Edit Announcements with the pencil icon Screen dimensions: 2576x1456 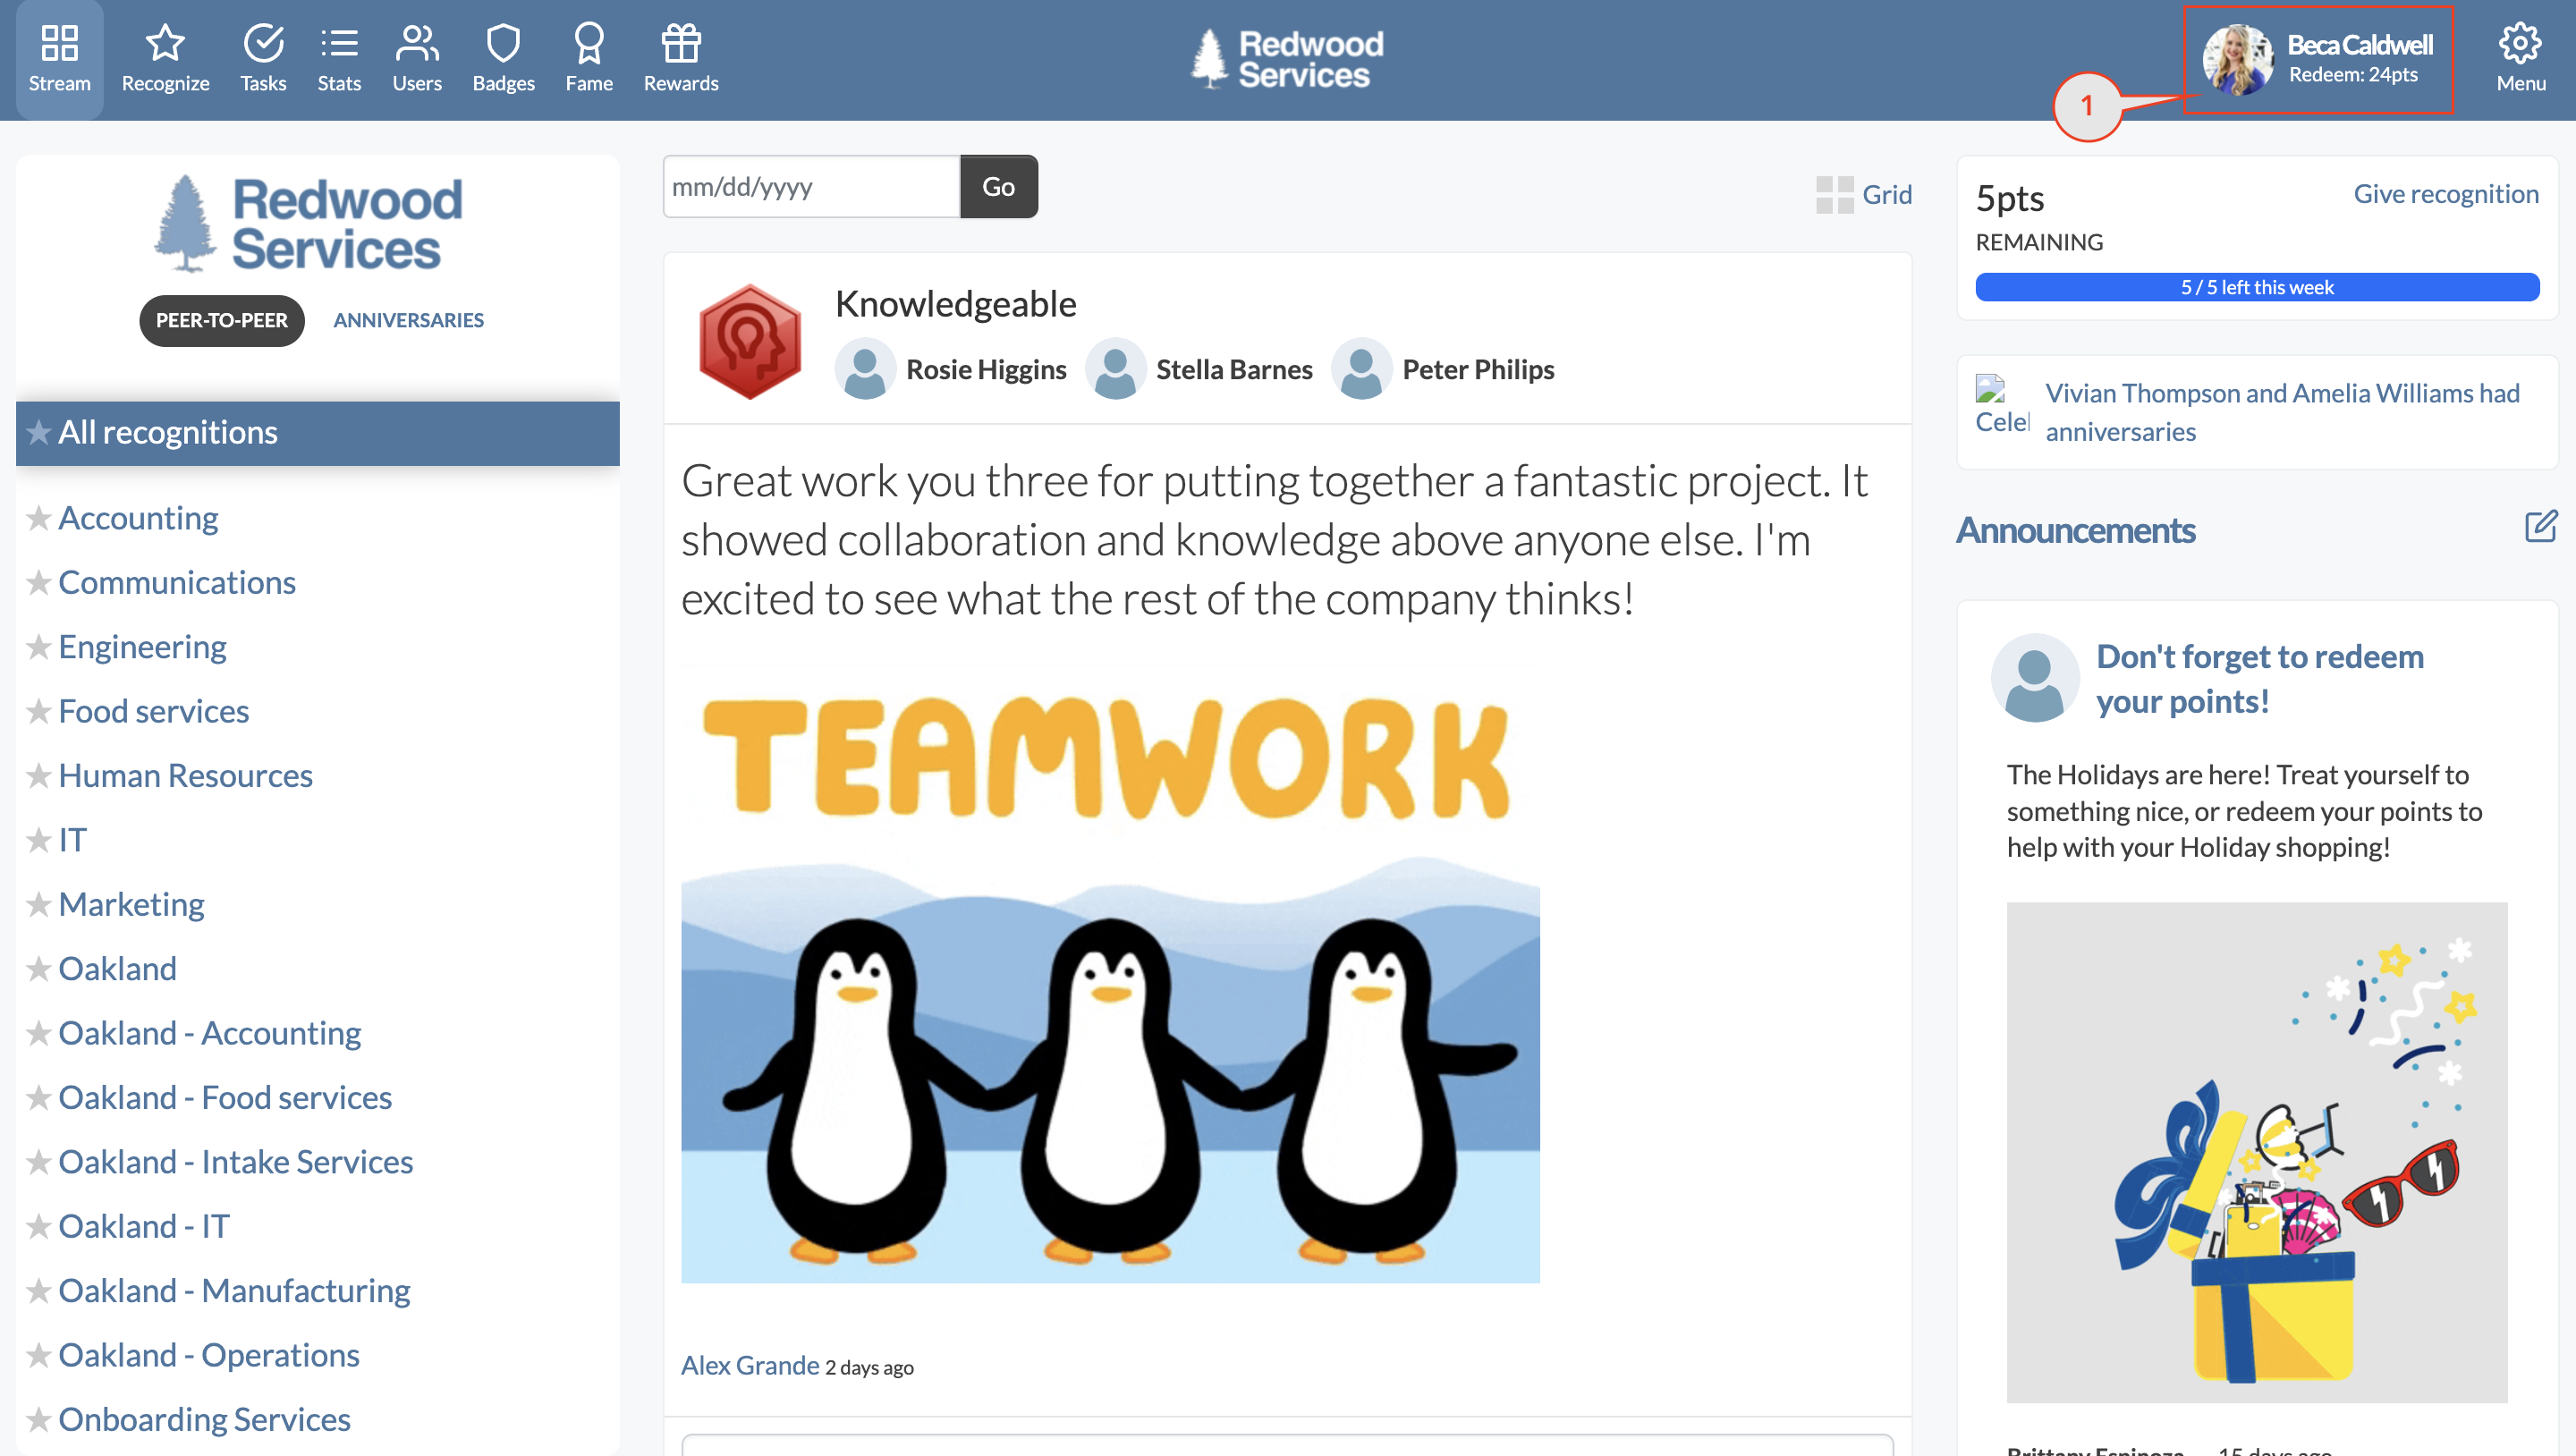[x=2541, y=526]
